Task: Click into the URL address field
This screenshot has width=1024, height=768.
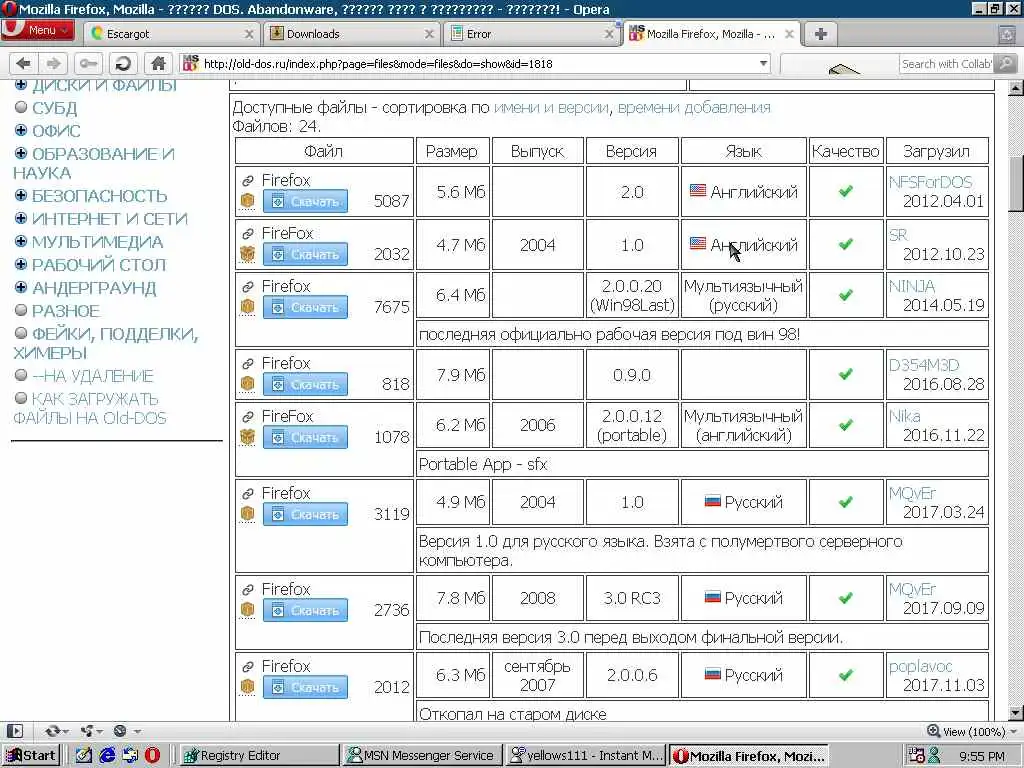Action: click(479, 63)
